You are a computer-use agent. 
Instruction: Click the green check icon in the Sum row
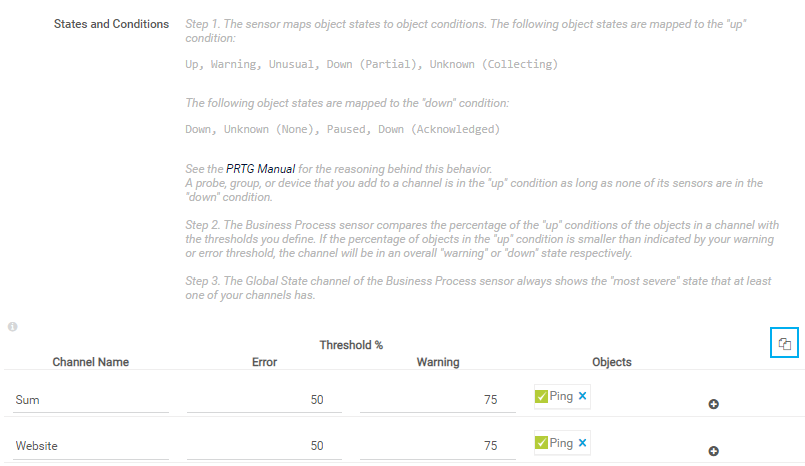[542, 397]
